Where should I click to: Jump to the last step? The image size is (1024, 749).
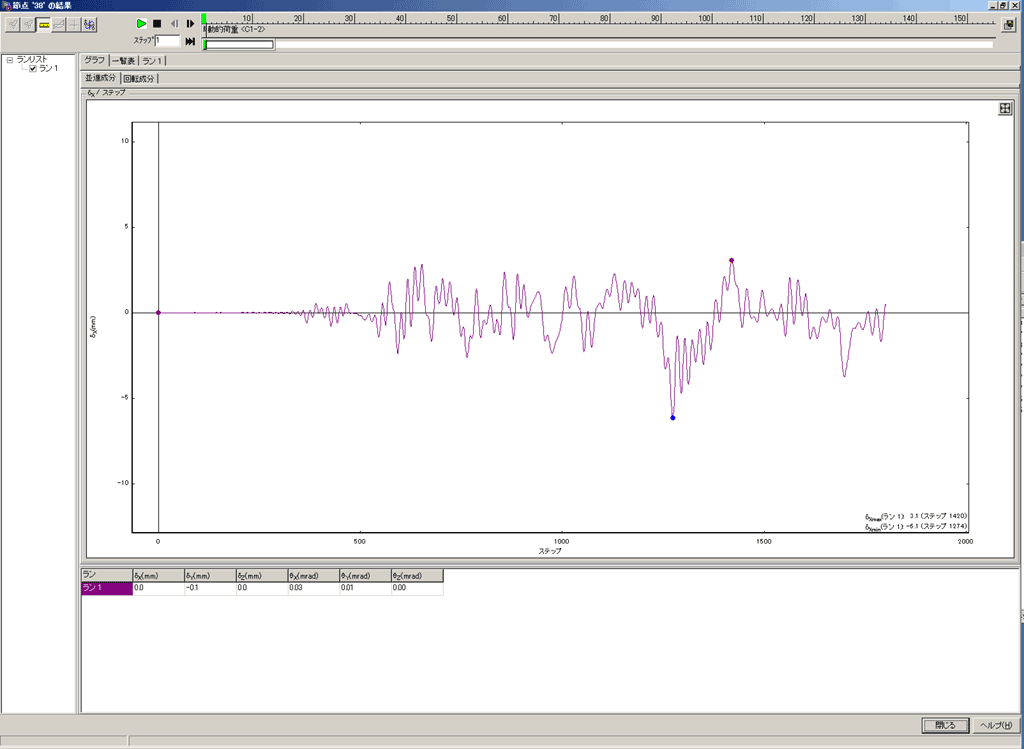coord(190,41)
